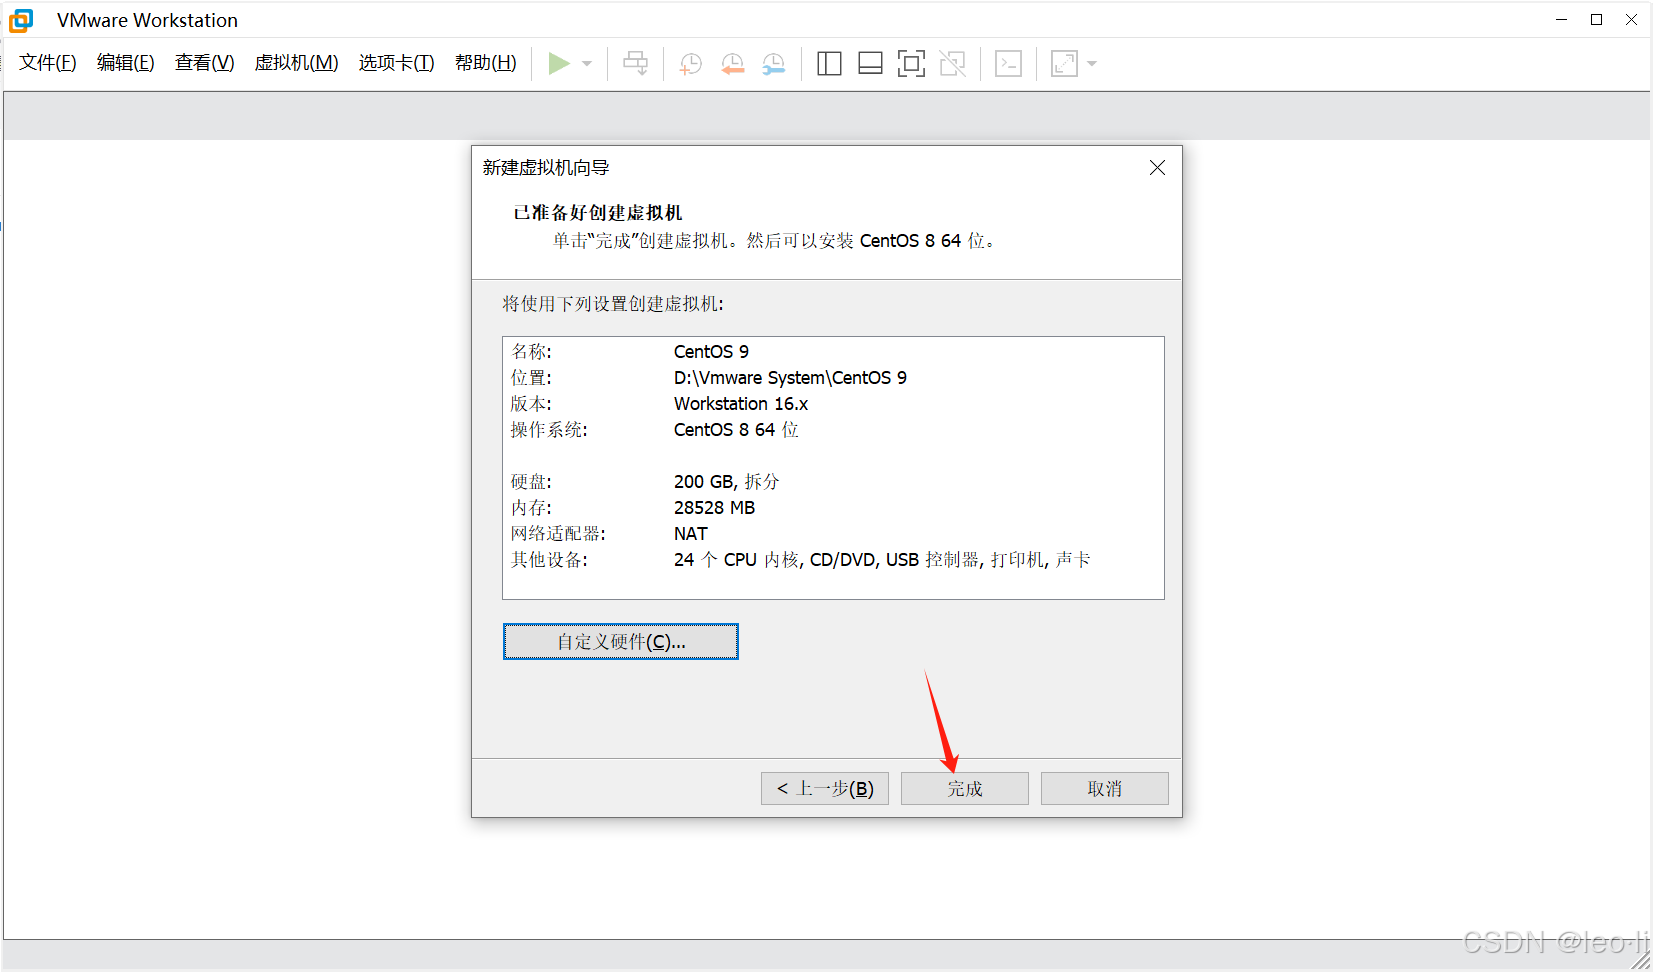Maximize the VMware Workstation window
The height and width of the screenshot is (972, 1653).
pyautogui.click(x=1597, y=20)
